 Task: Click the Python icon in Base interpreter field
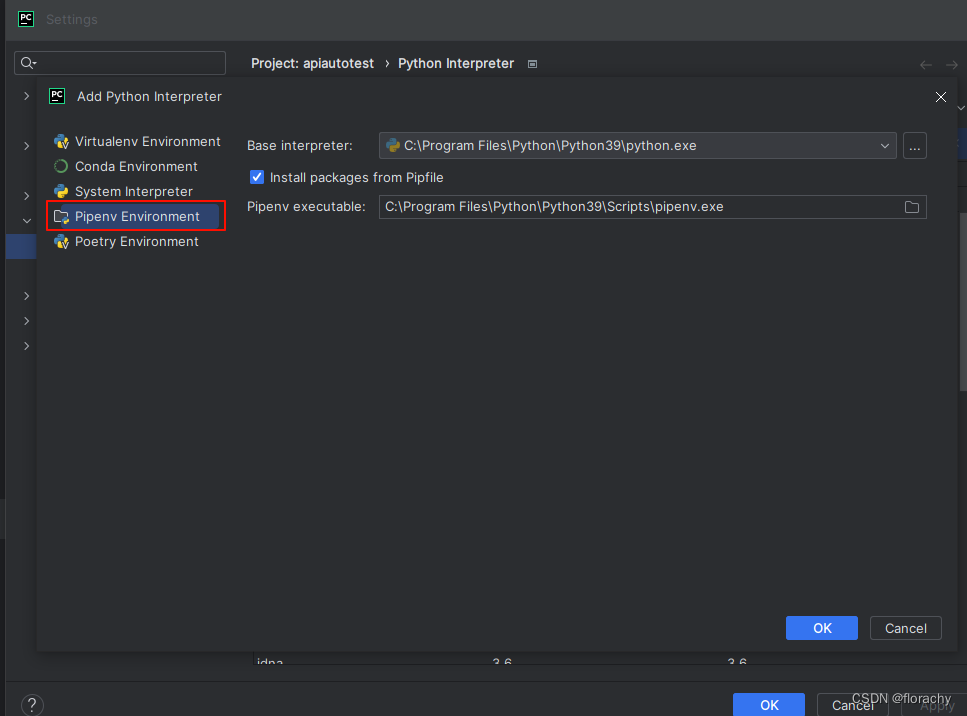click(394, 145)
